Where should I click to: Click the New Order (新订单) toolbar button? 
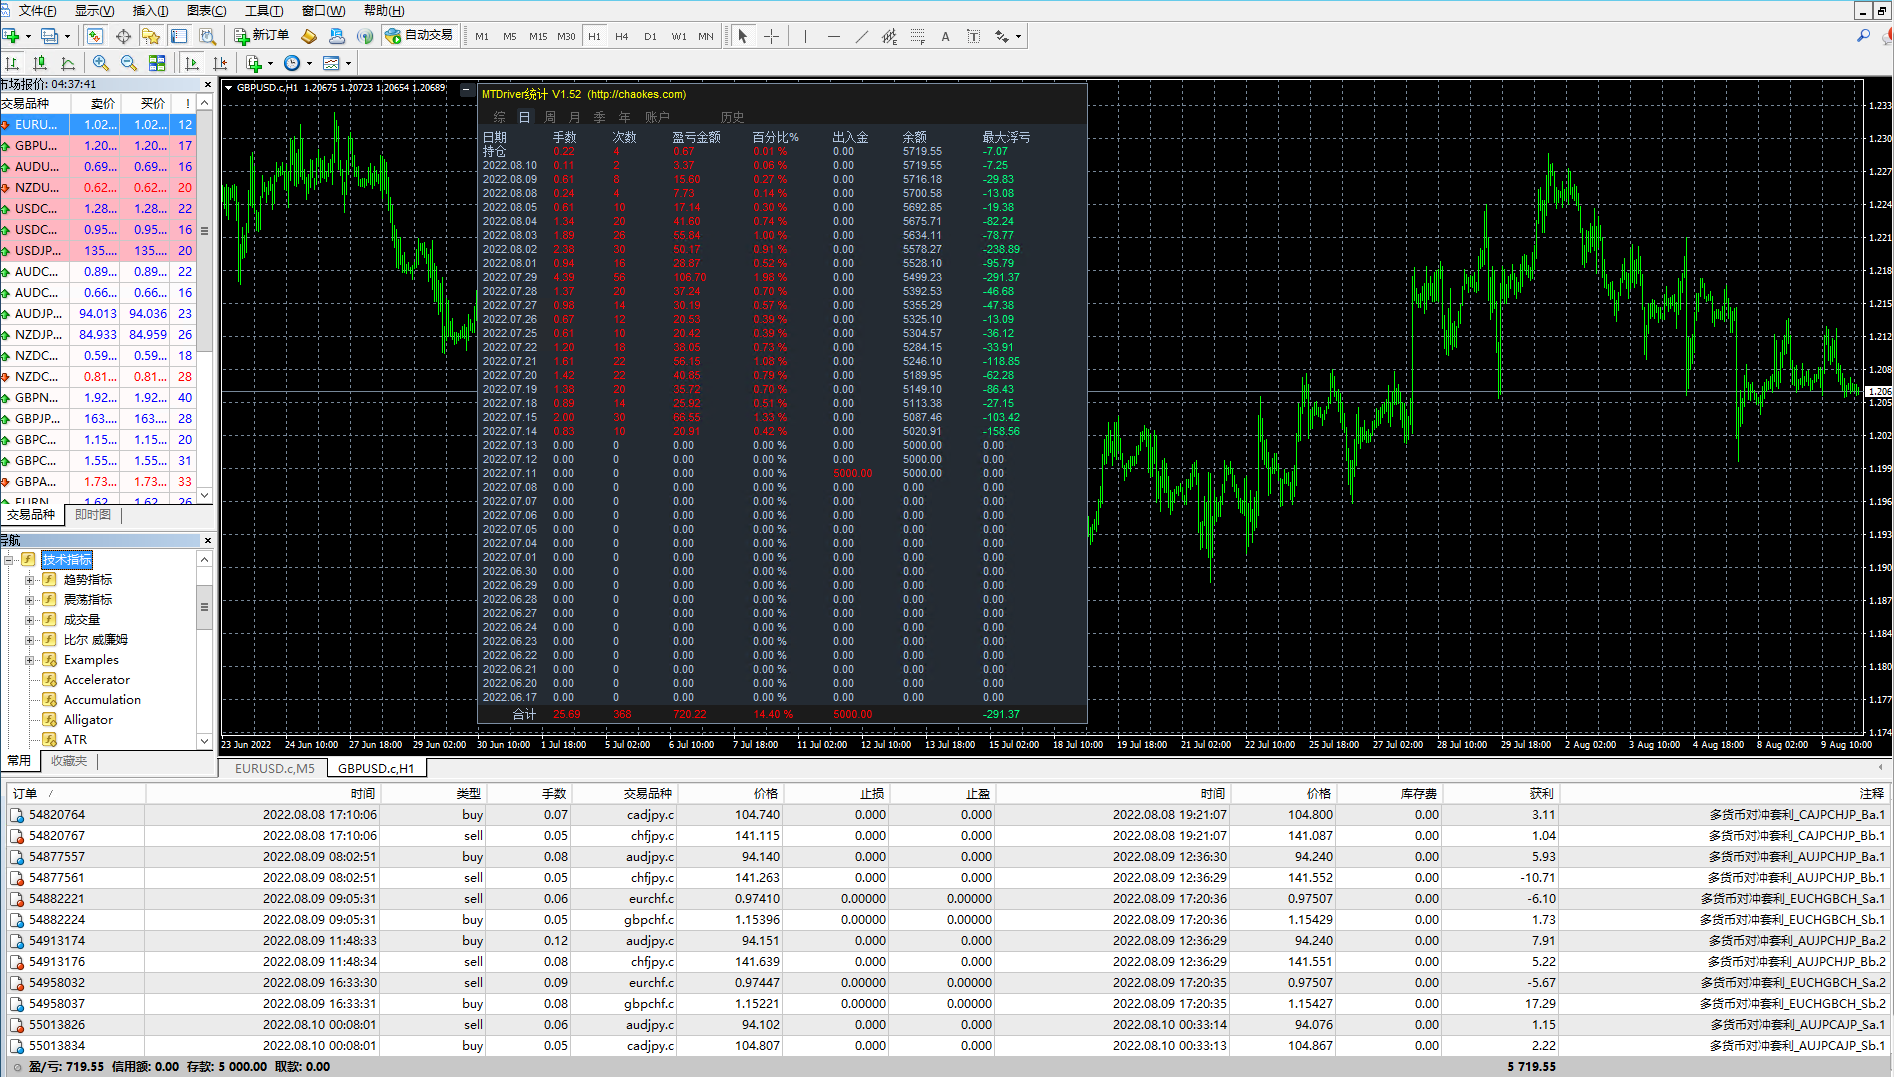pyautogui.click(x=262, y=36)
